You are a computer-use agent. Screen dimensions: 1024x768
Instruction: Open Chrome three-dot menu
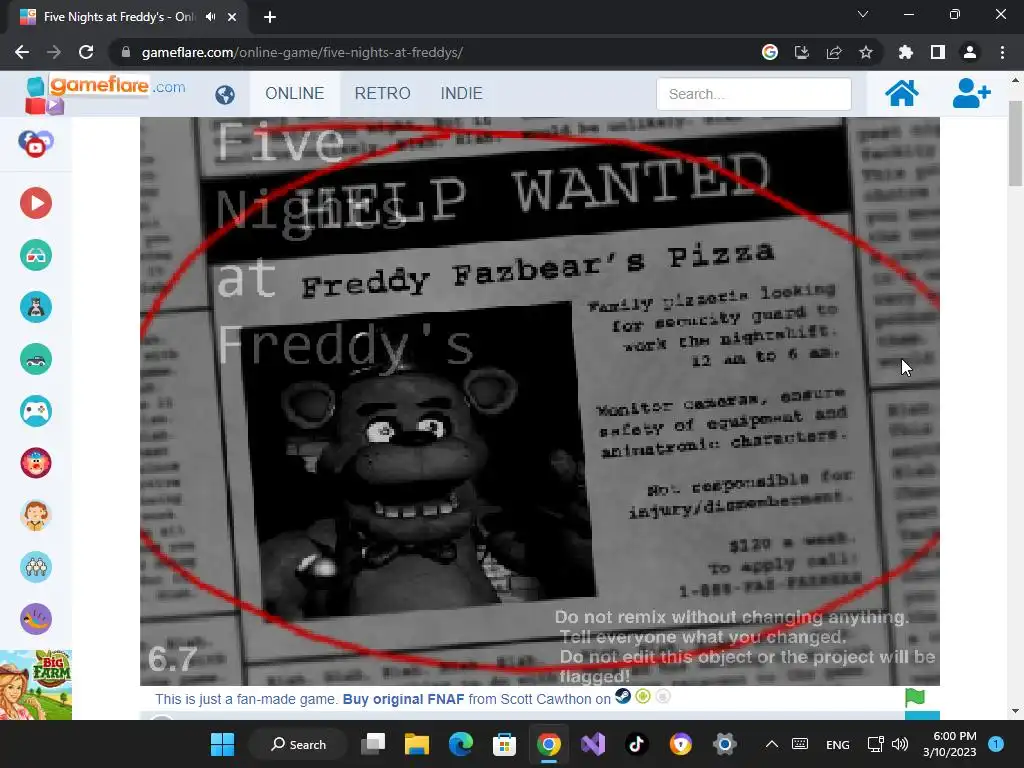[x=1002, y=52]
